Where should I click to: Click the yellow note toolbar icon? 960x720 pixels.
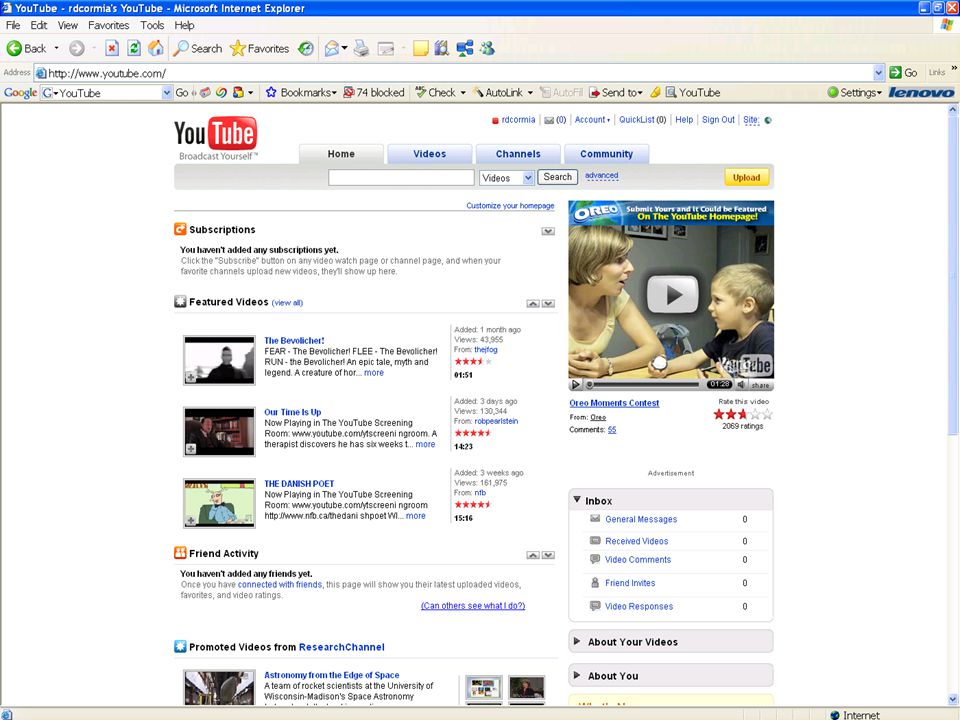[421, 48]
